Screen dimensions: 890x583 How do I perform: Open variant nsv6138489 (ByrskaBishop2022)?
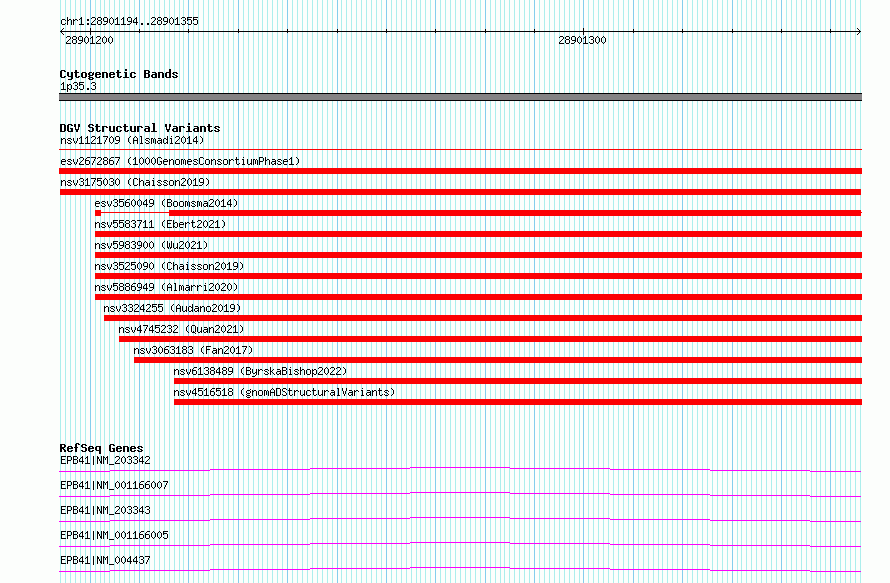(x=260, y=371)
